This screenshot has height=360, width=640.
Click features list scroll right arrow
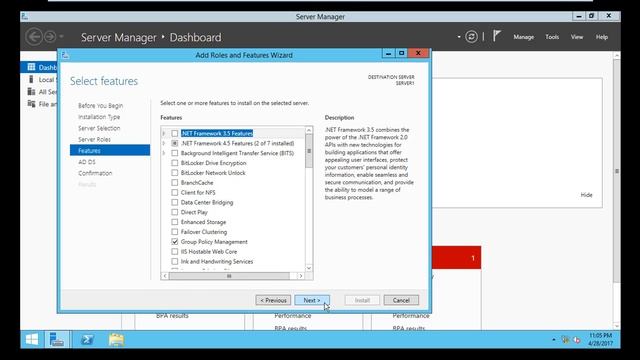point(301,276)
